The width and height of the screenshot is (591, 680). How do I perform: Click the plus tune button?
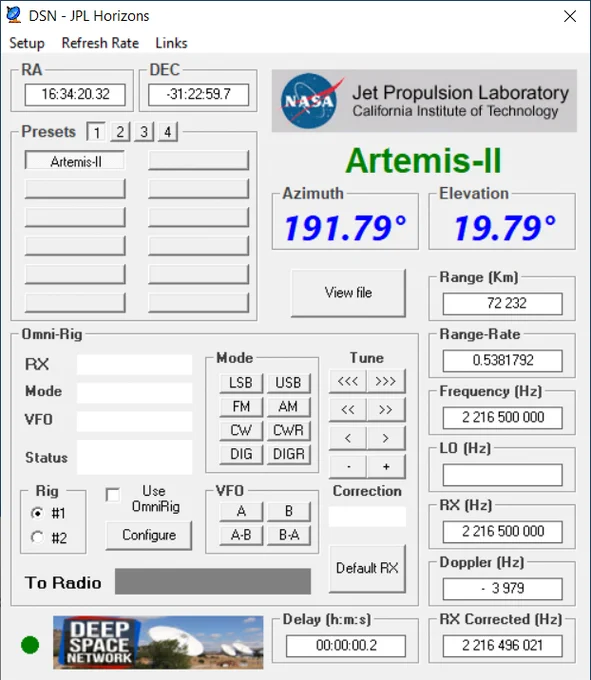[x=386, y=467]
